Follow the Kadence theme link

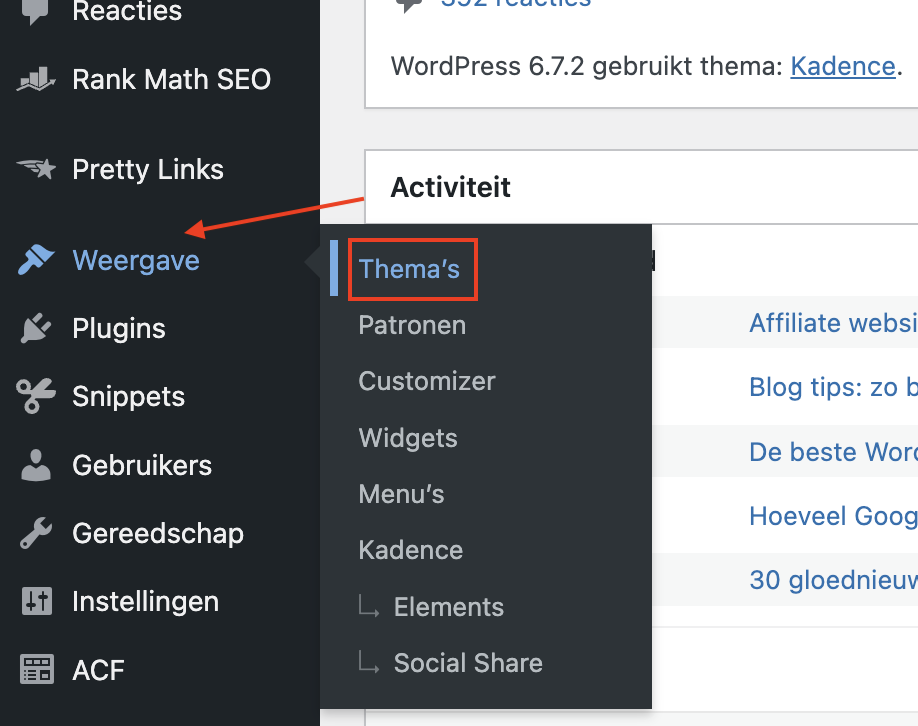click(843, 67)
